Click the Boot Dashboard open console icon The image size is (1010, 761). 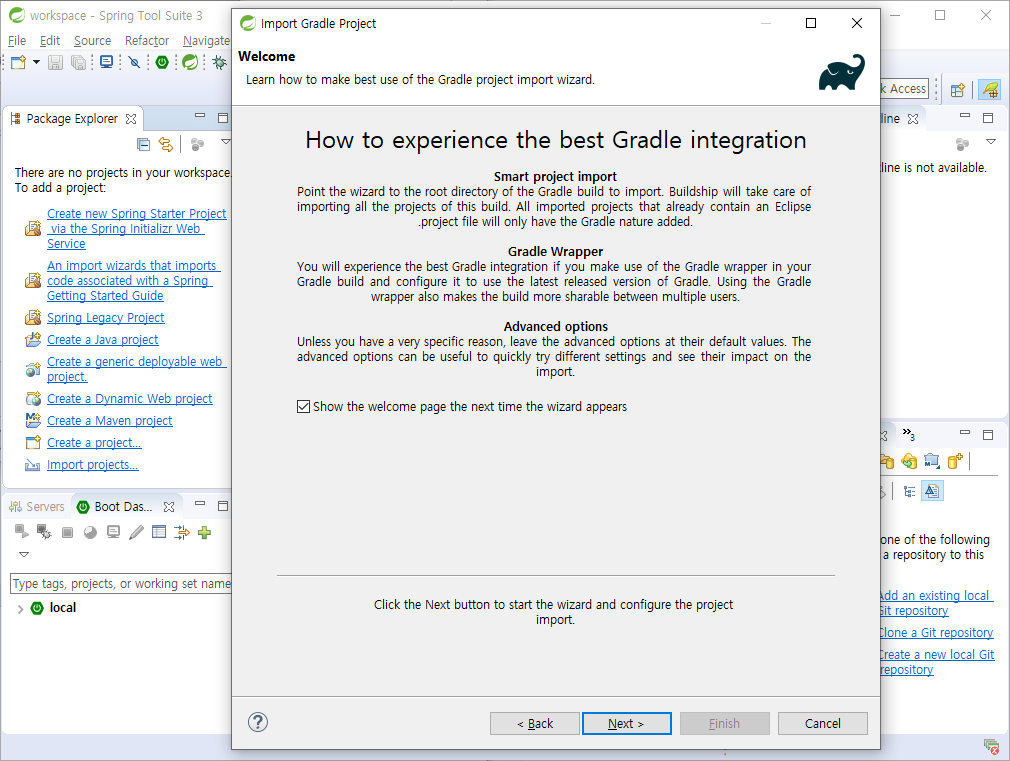[x=113, y=532]
